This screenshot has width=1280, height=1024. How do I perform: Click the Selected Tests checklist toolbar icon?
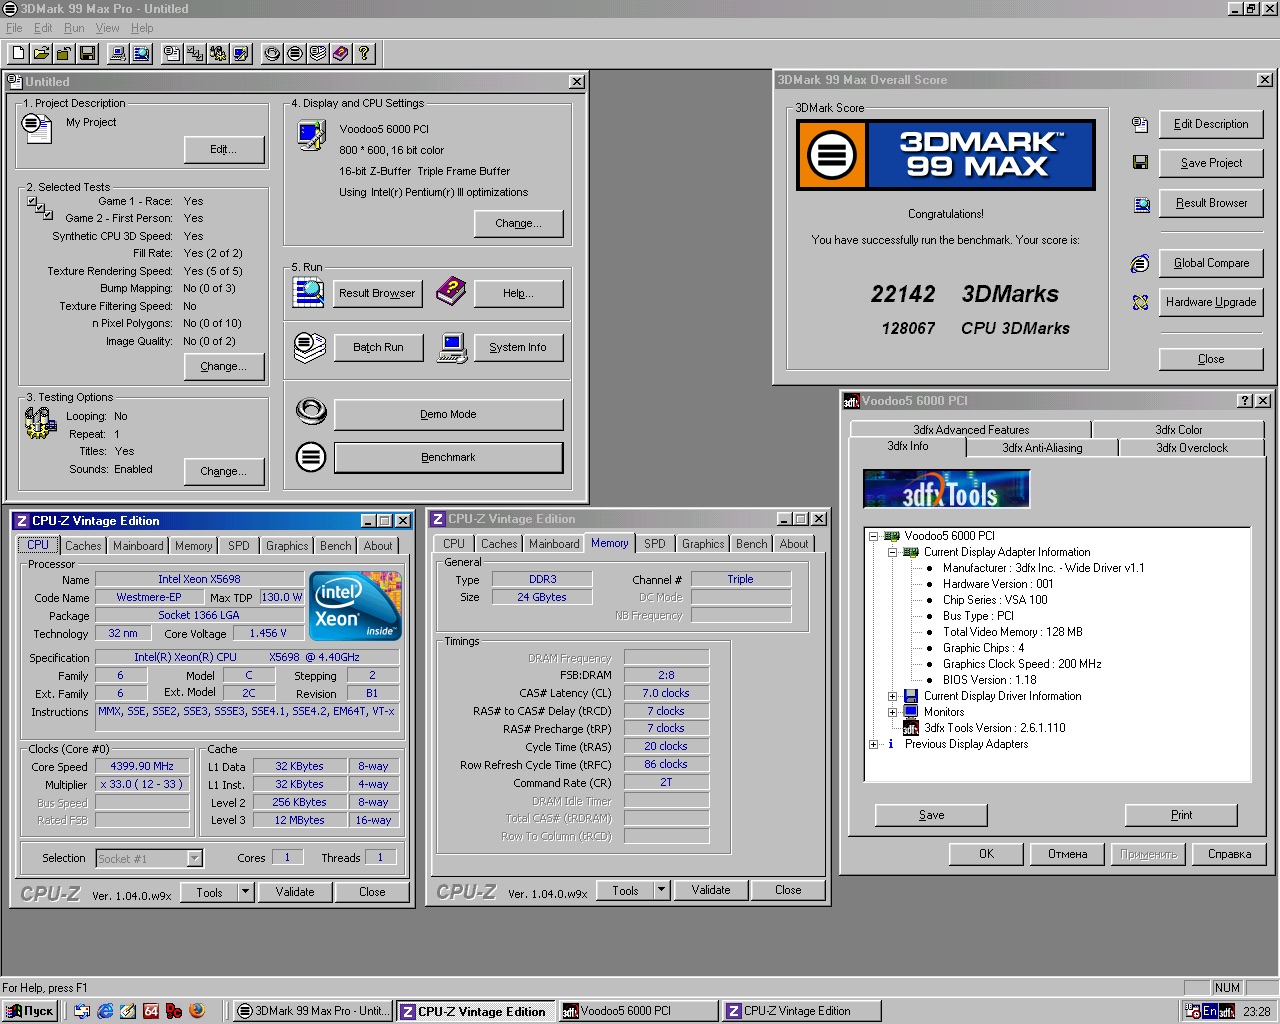(x=195, y=53)
